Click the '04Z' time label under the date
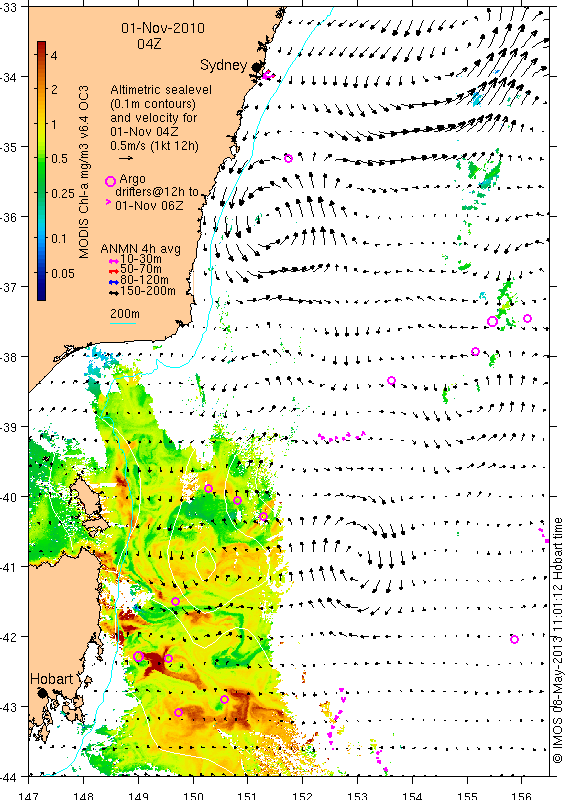This screenshot has width=570, height=800. [150, 44]
